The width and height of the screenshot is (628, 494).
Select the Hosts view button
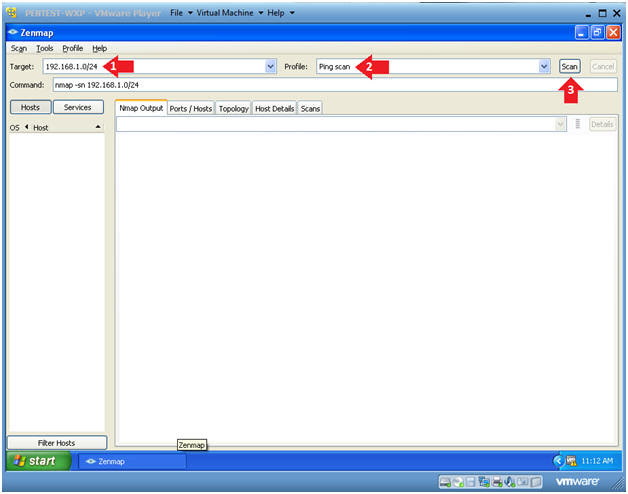[30, 107]
